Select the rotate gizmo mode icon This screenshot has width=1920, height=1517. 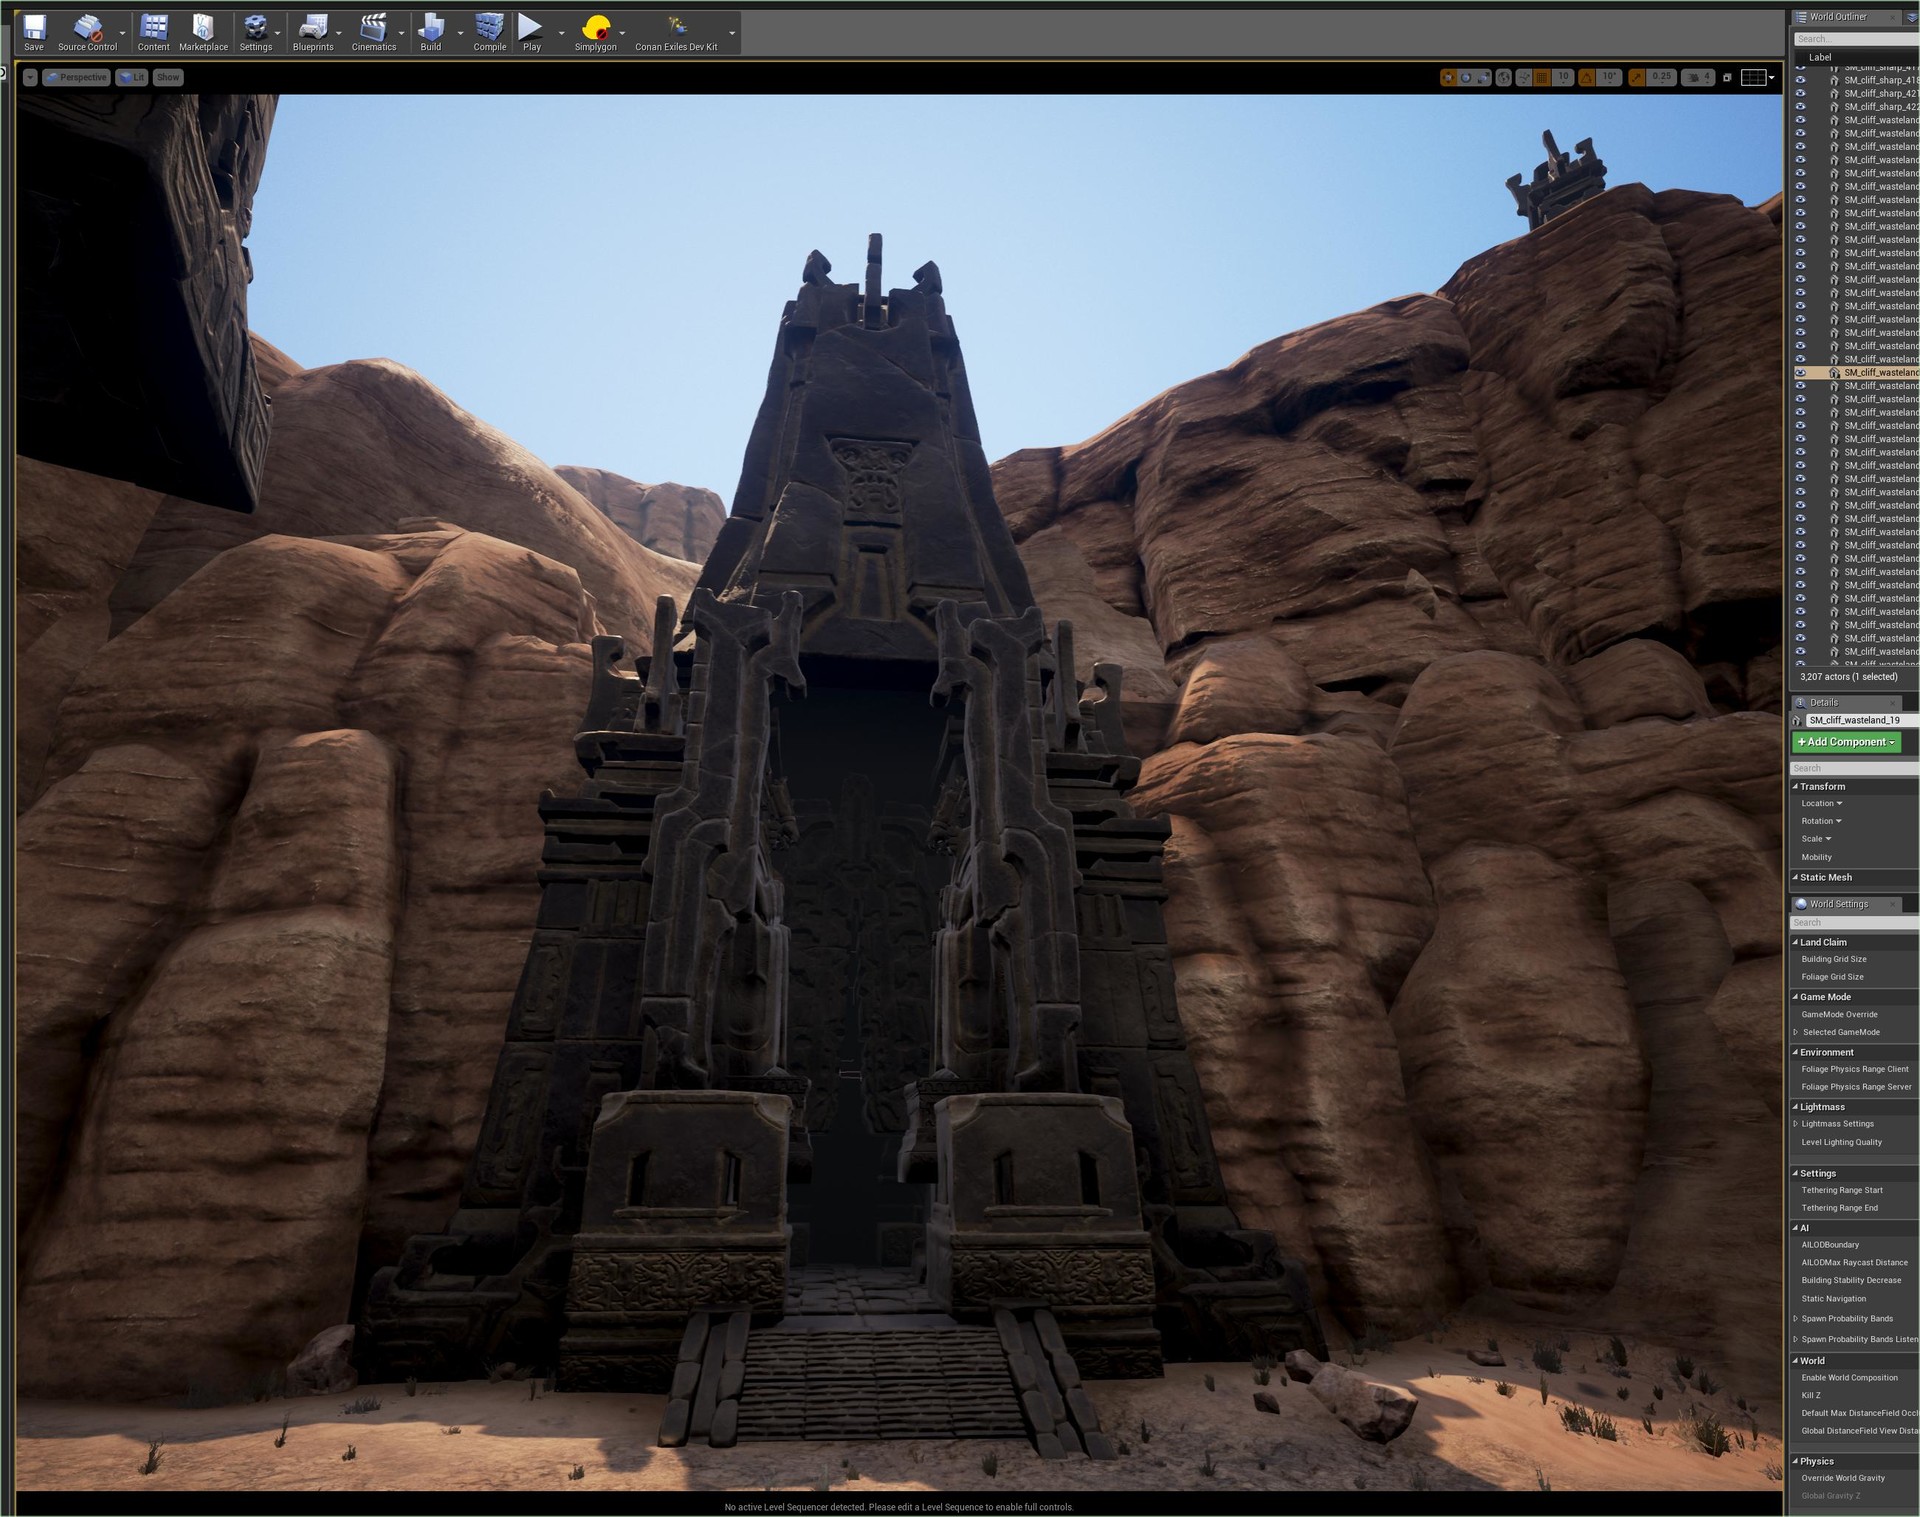click(x=1466, y=77)
